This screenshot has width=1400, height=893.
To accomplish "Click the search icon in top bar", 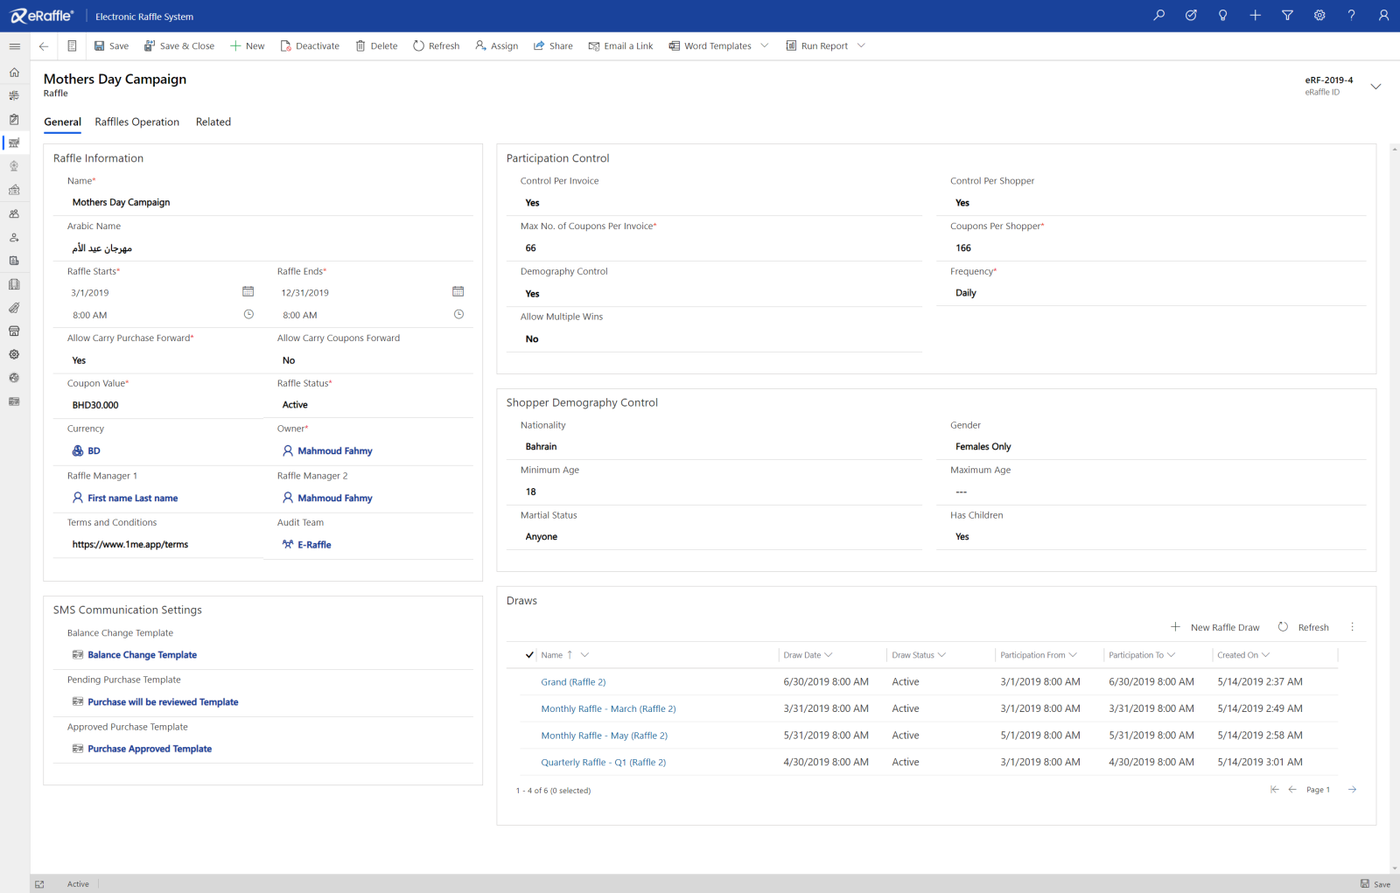I will (1159, 16).
